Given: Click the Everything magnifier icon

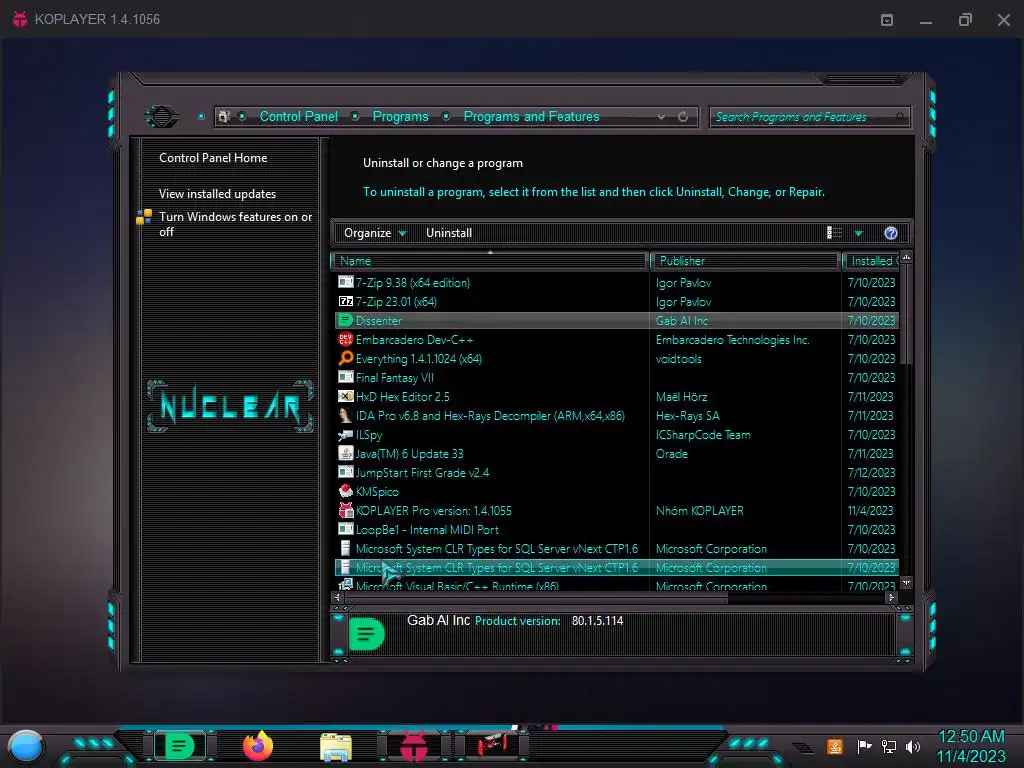Looking at the screenshot, I should pos(345,358).
